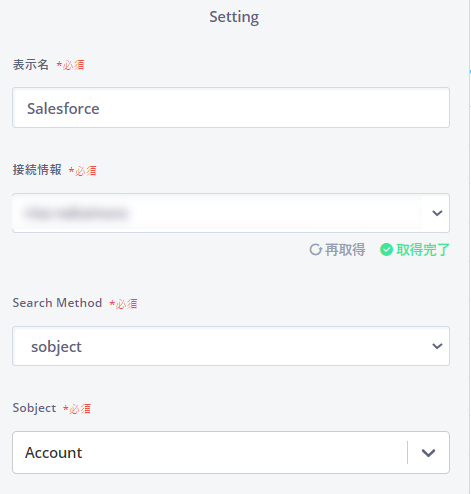
Task: Click the Setting heading at the top
Action: pos(234,17)
